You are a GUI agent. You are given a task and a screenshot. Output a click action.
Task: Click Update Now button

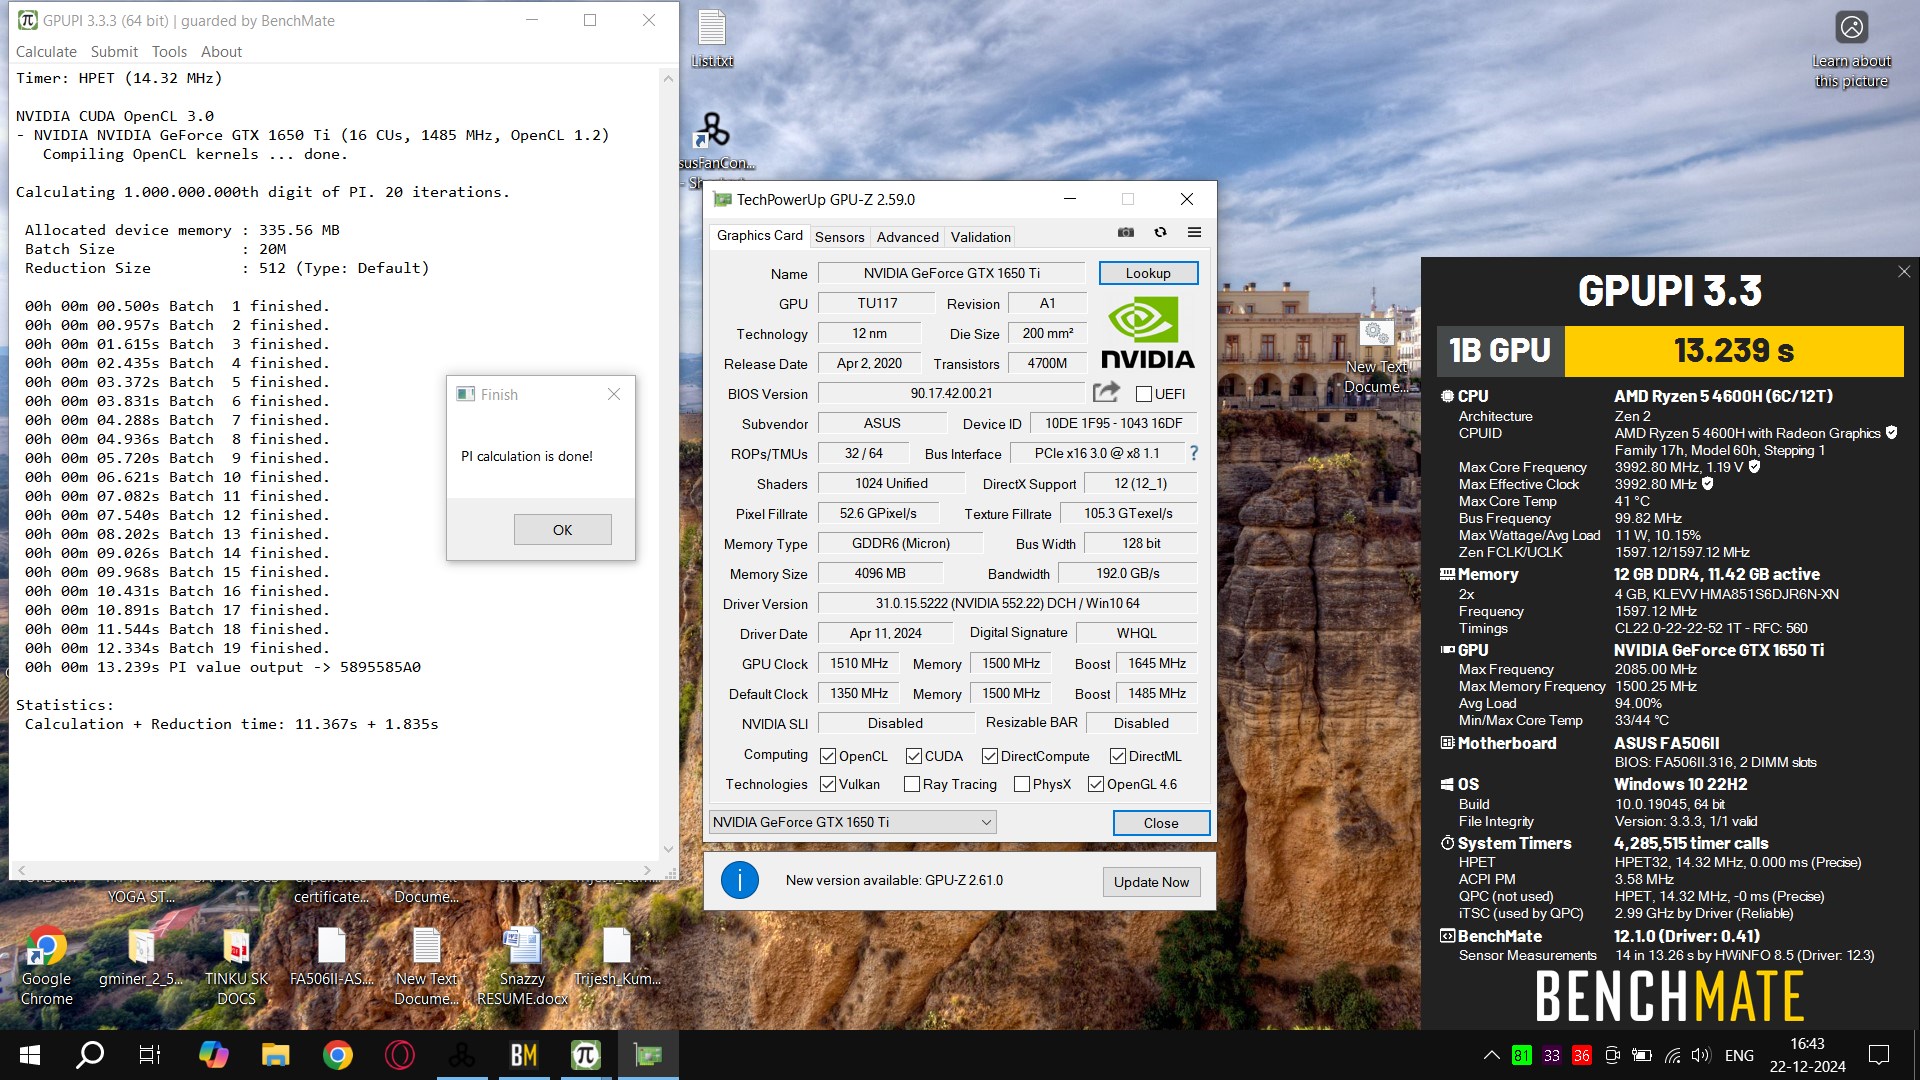[1151, 882]
